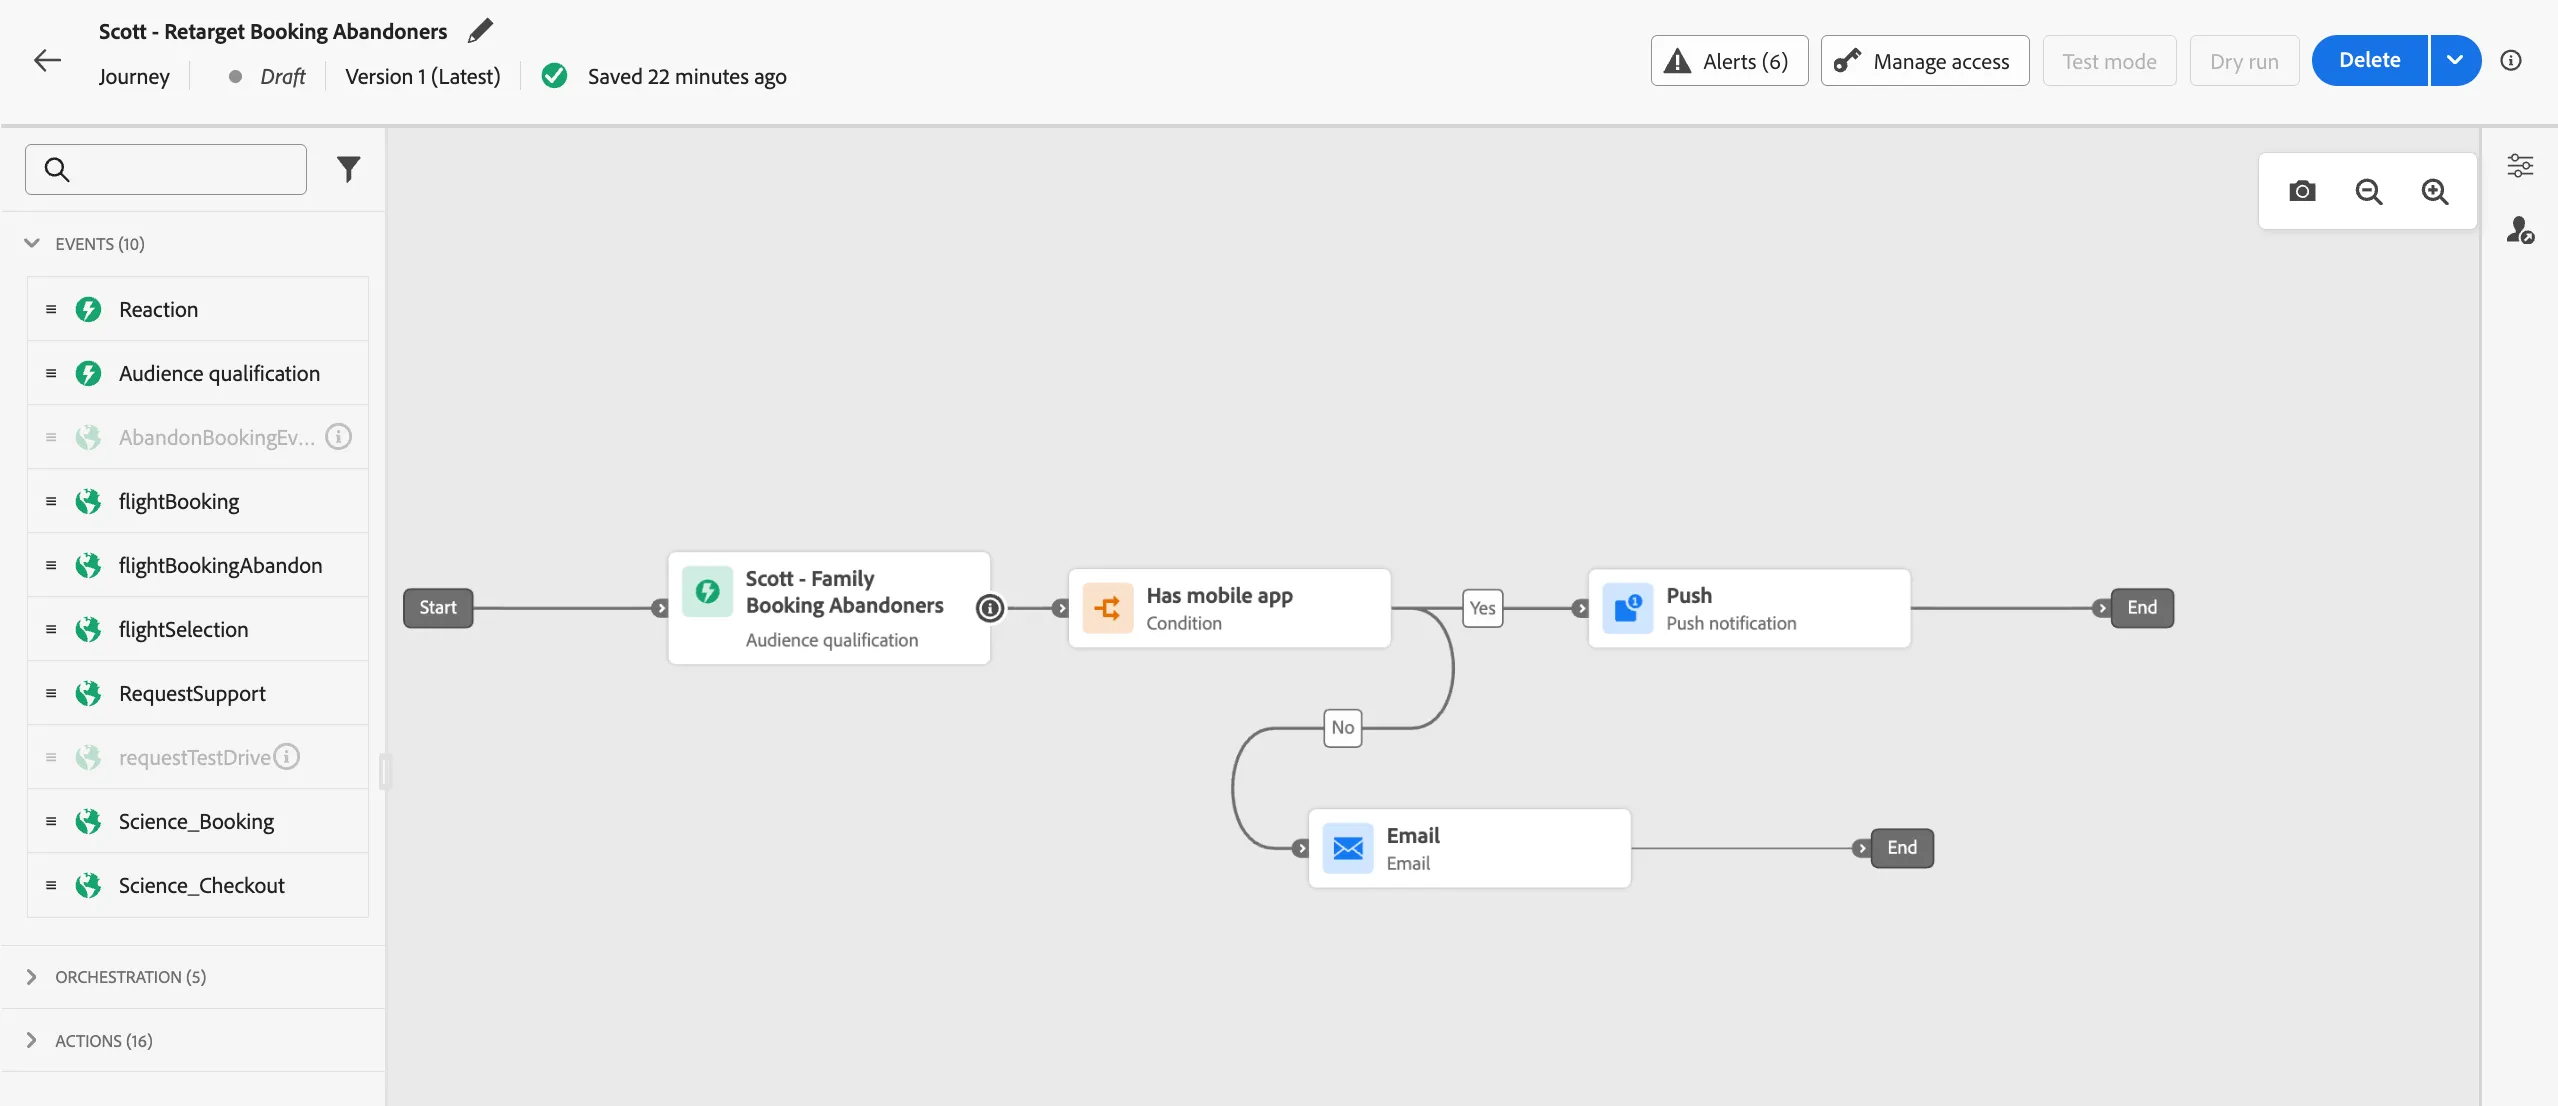Click the back arrow icon

(x=47, y=60)
